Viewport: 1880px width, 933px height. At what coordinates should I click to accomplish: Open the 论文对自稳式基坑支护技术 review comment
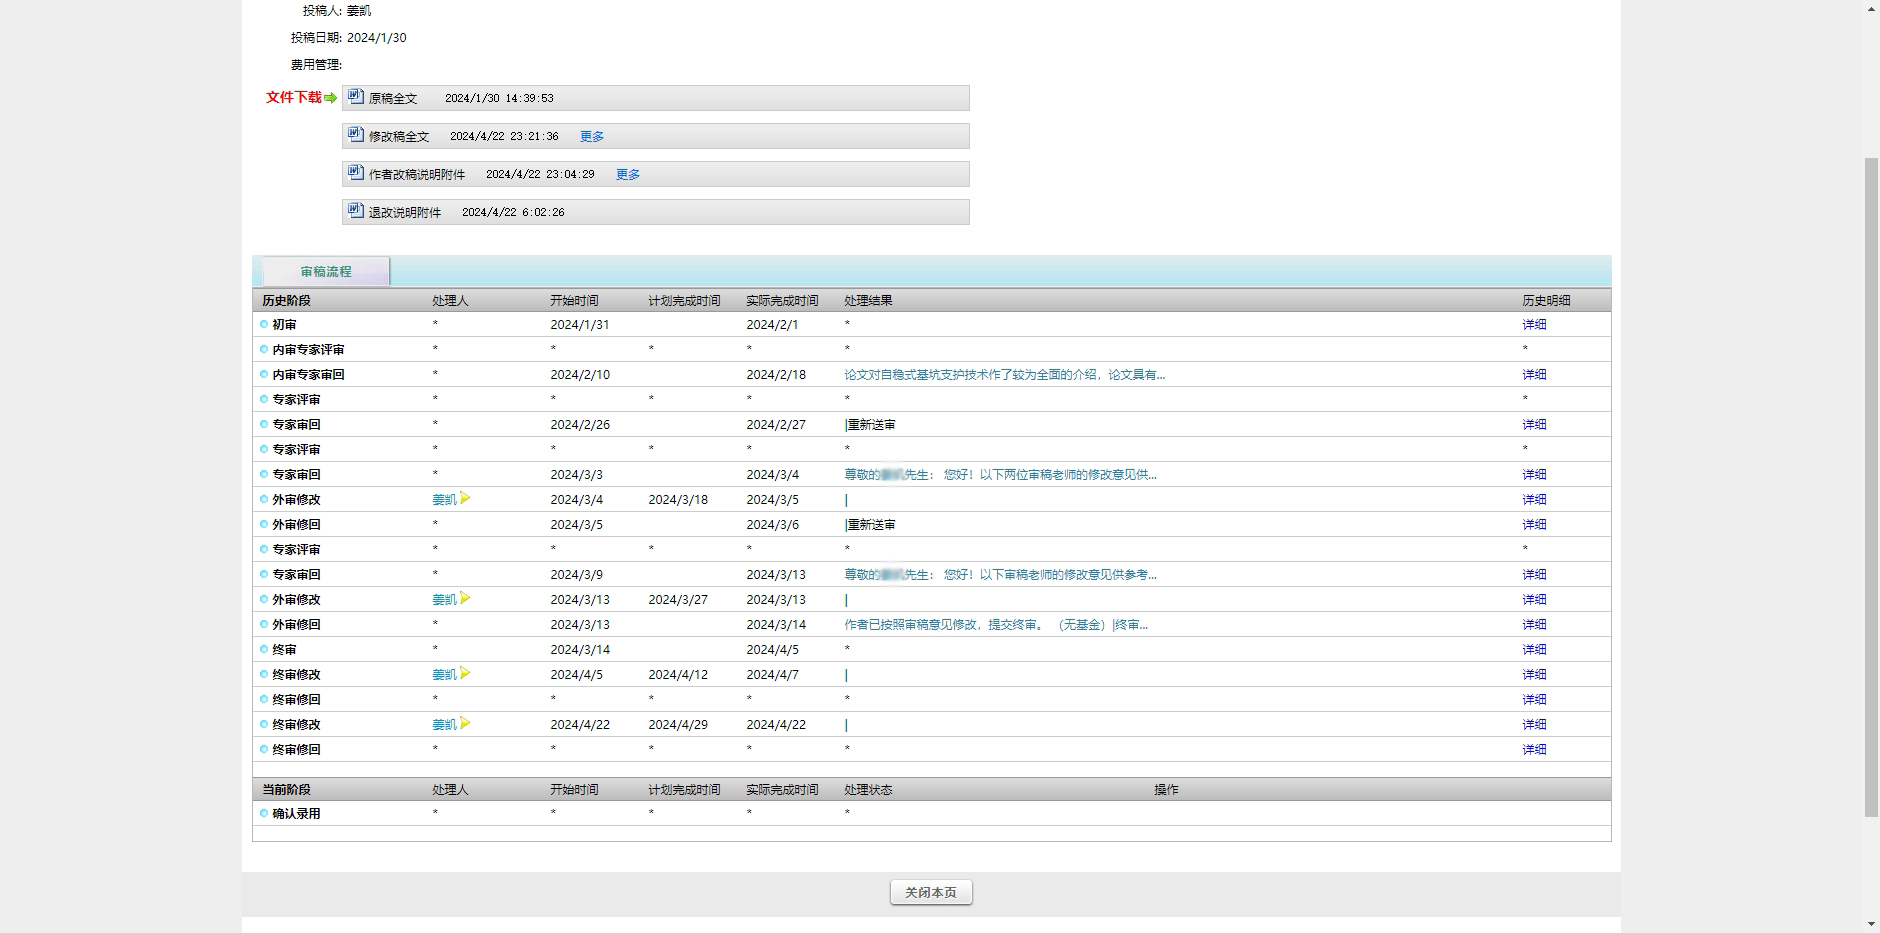click(1004, 374)
